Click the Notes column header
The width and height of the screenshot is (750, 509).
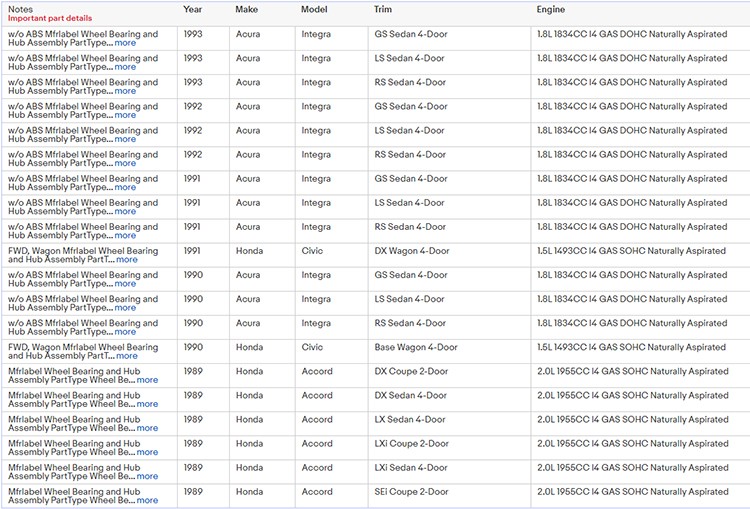click(21, 9)
